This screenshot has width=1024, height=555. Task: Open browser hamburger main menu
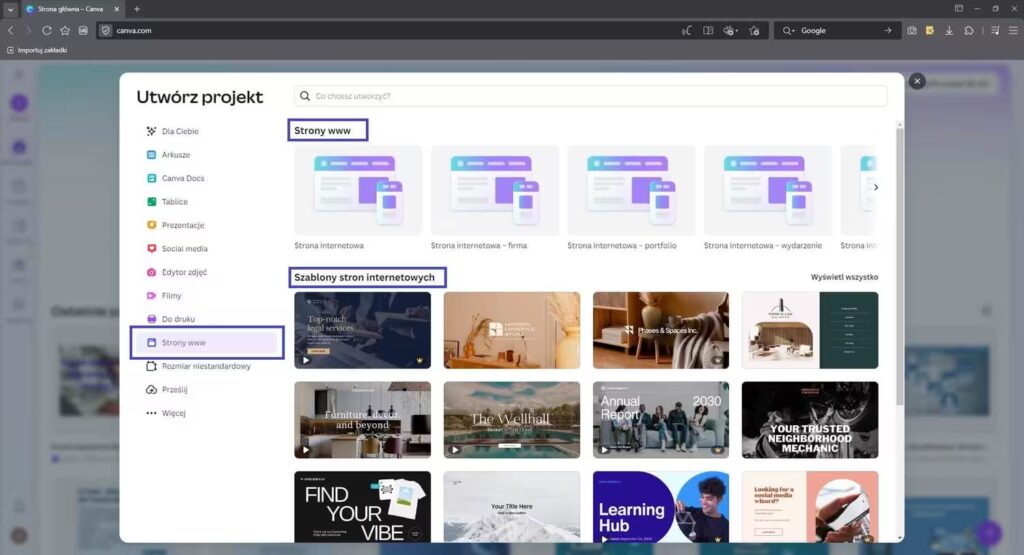1013,31
